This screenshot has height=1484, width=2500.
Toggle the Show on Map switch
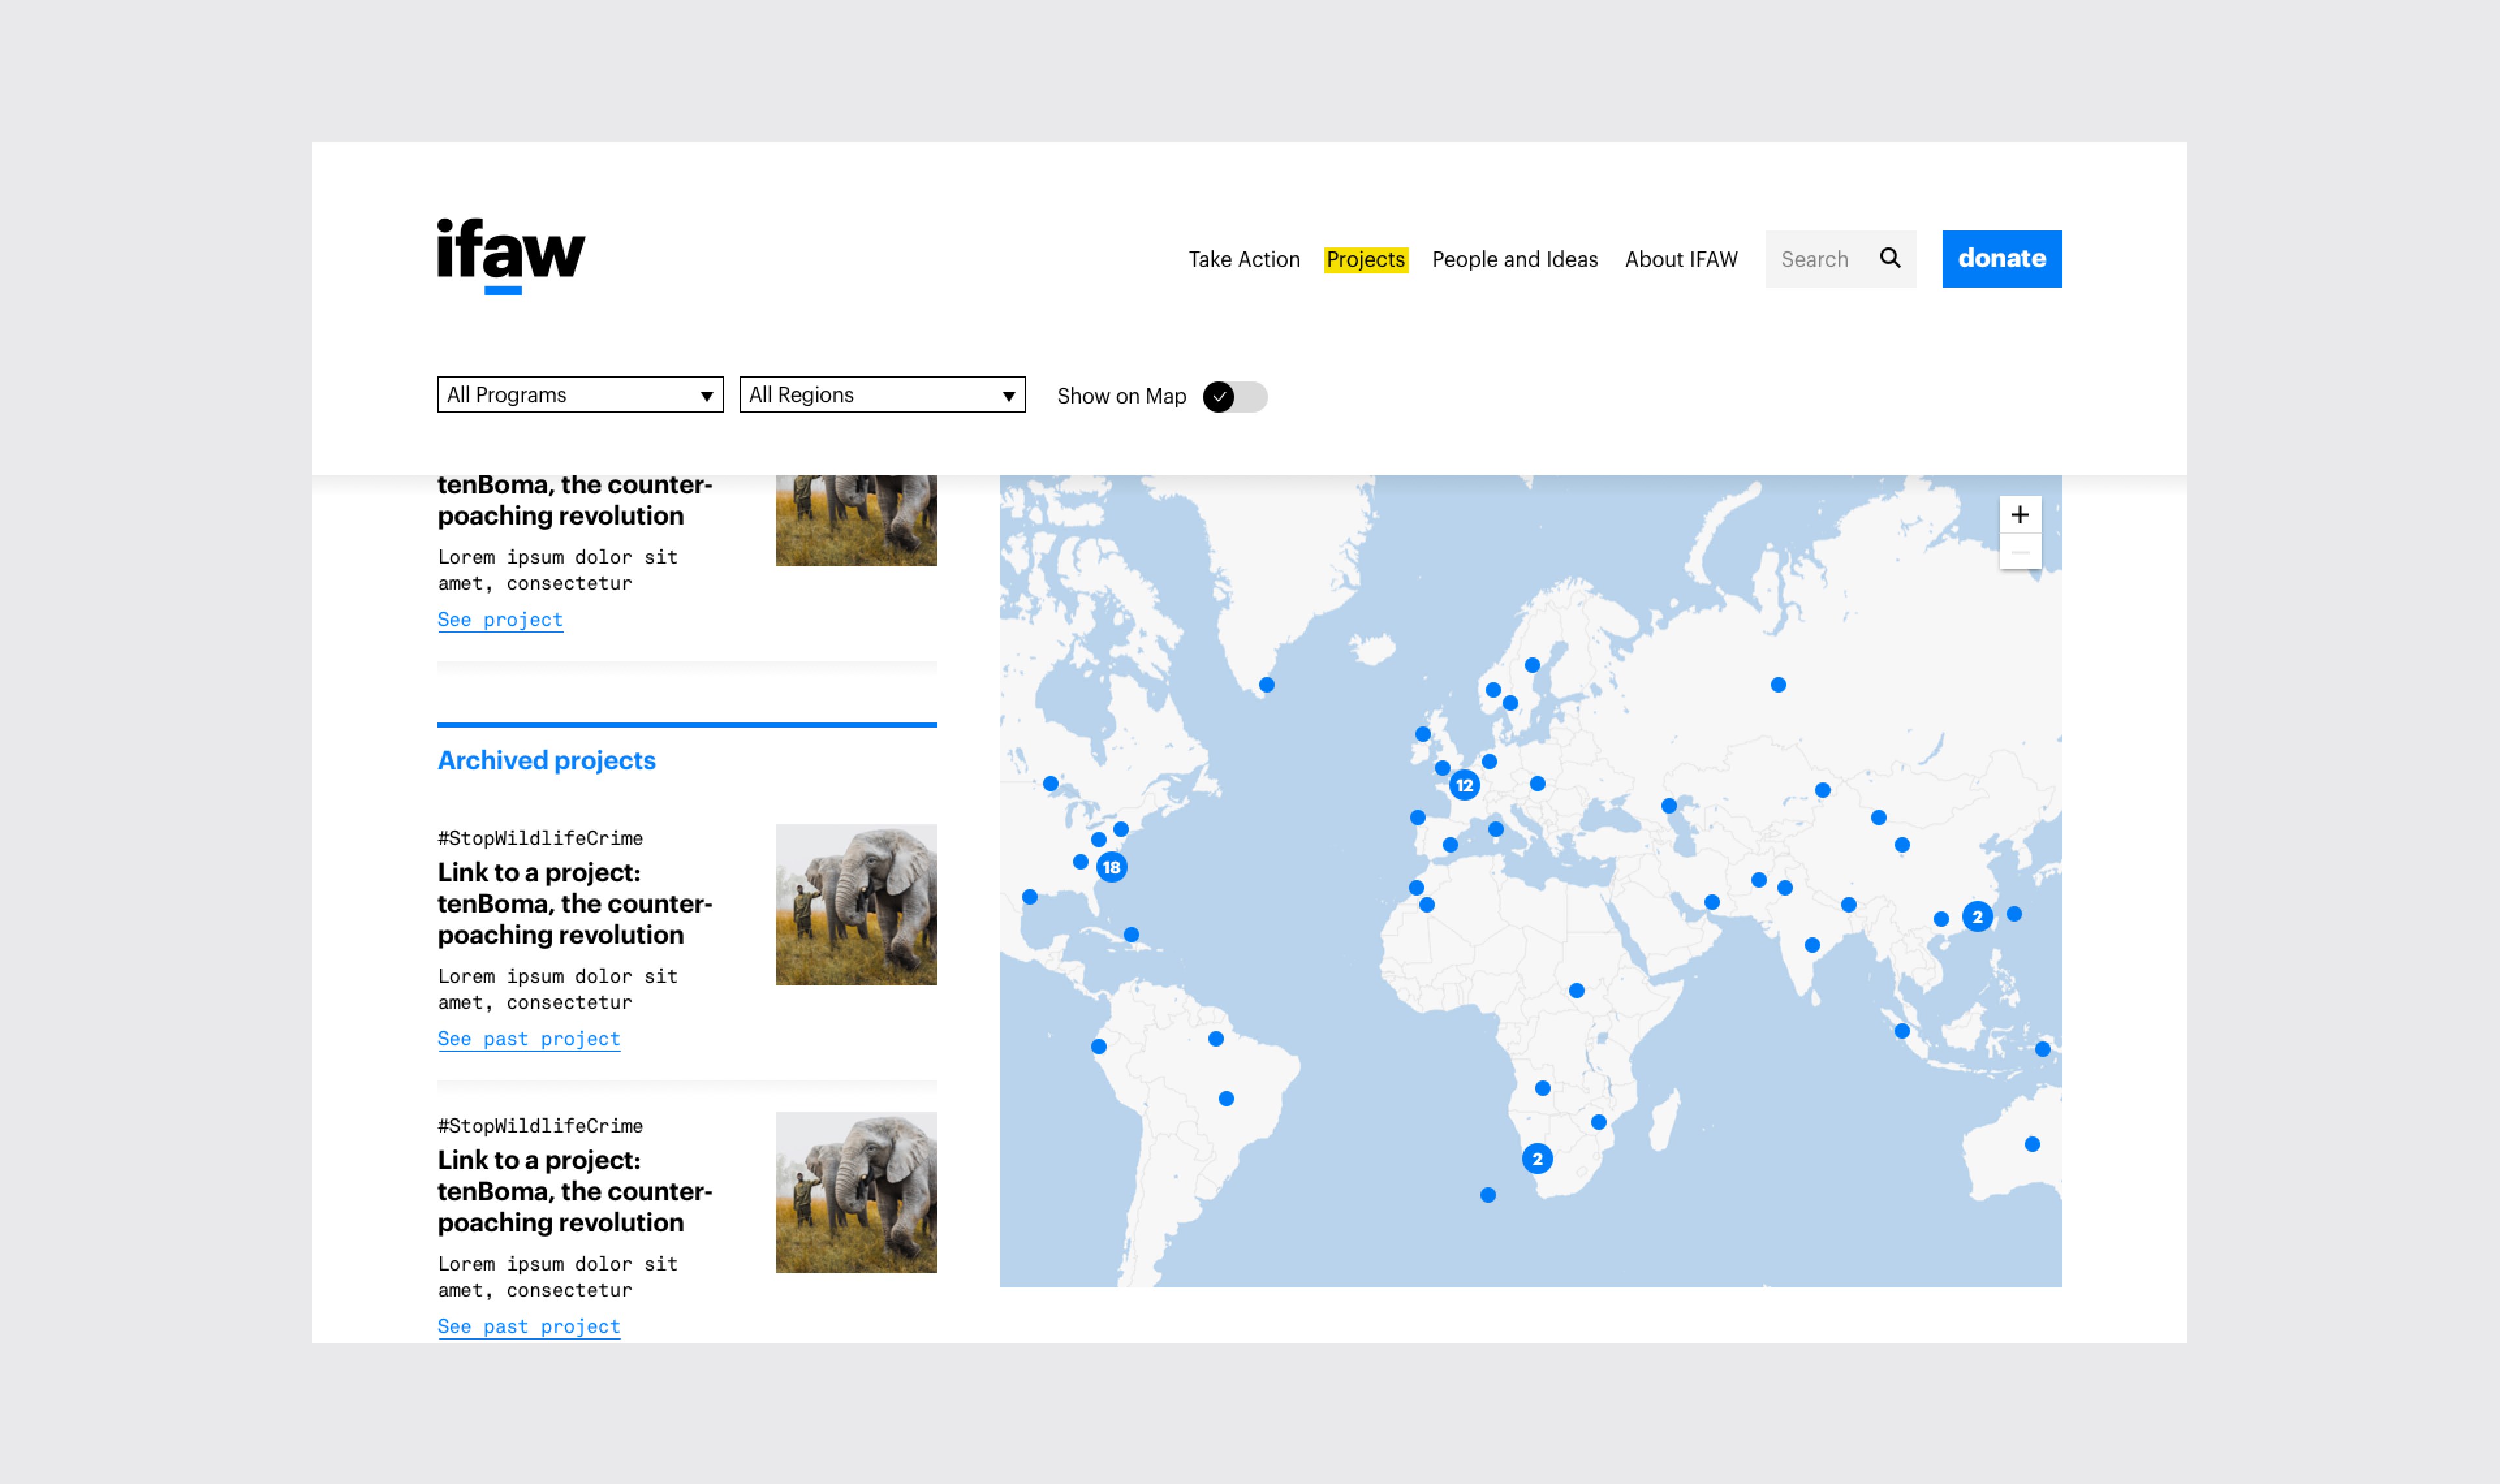click(x=1235, y=397)
